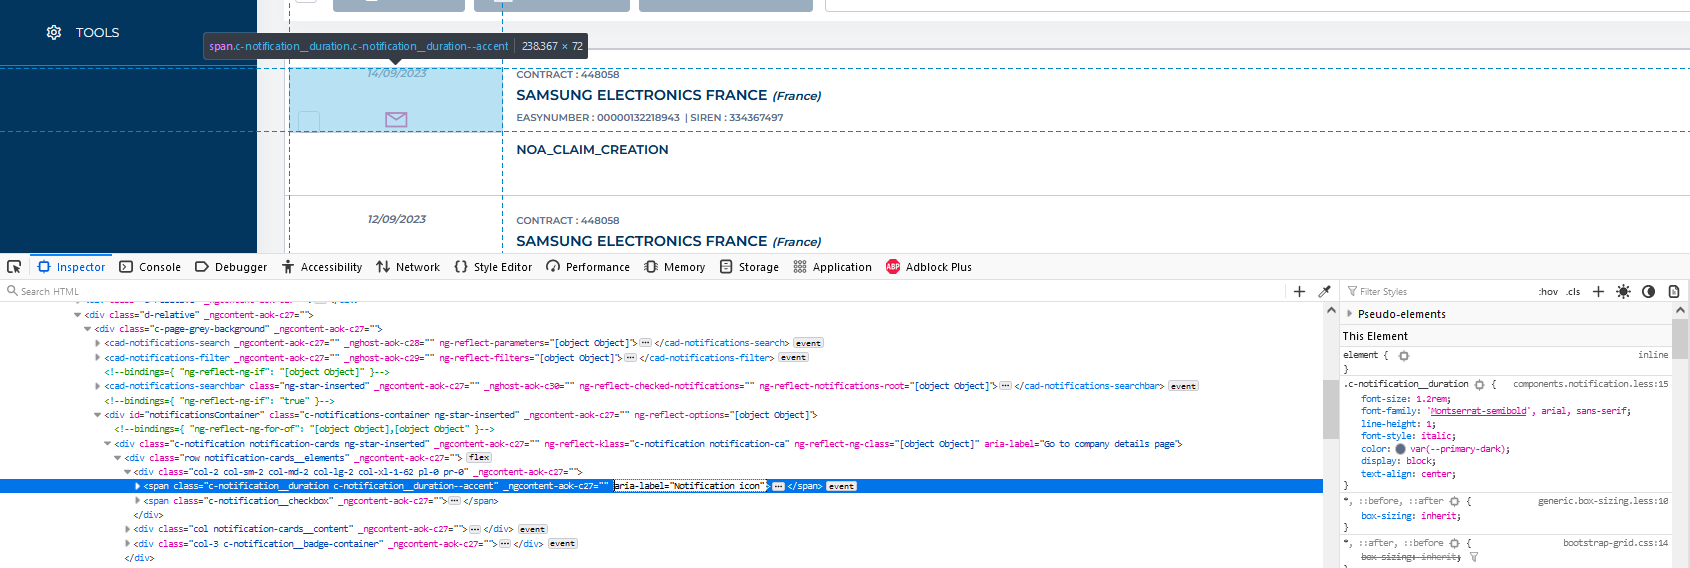1690x568 pixels.
Task: Click the add new rule plus icon
Action: pos(1598,291)
